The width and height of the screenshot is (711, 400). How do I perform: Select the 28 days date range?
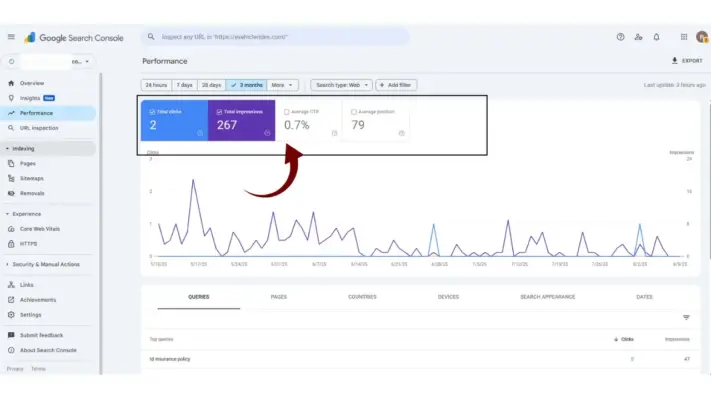click(x=211, y=85)
